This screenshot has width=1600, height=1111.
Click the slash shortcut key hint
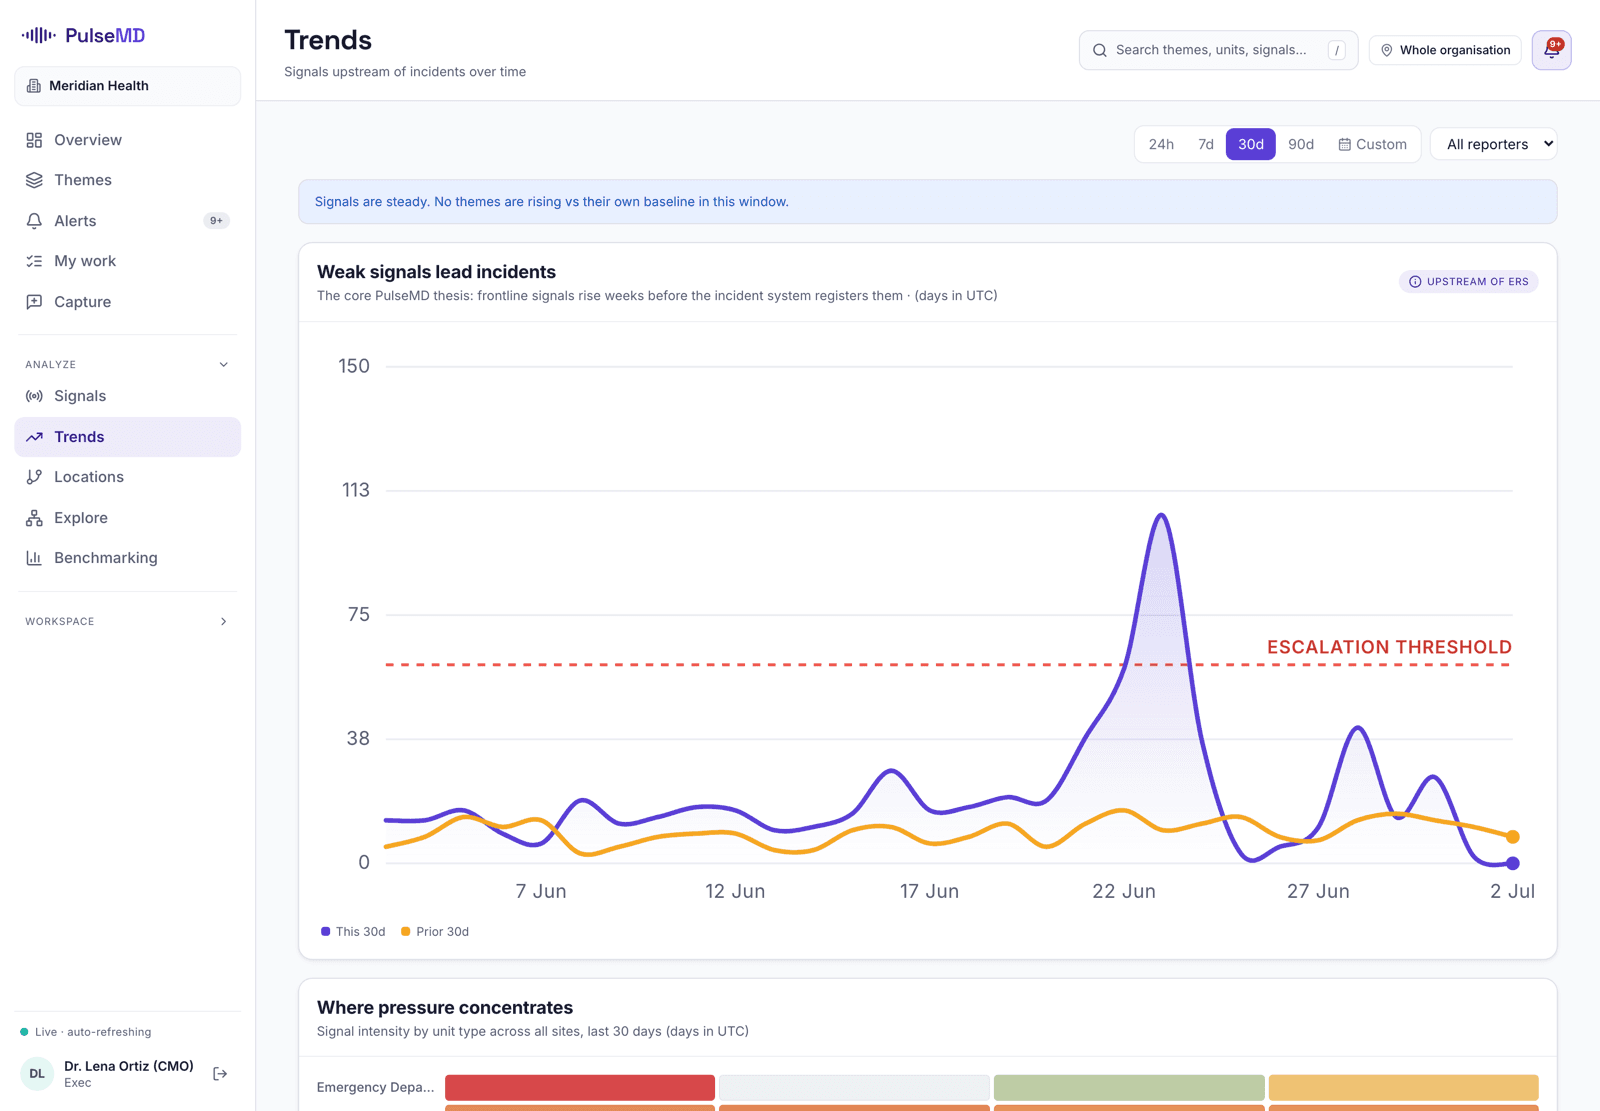[1337, 50]
